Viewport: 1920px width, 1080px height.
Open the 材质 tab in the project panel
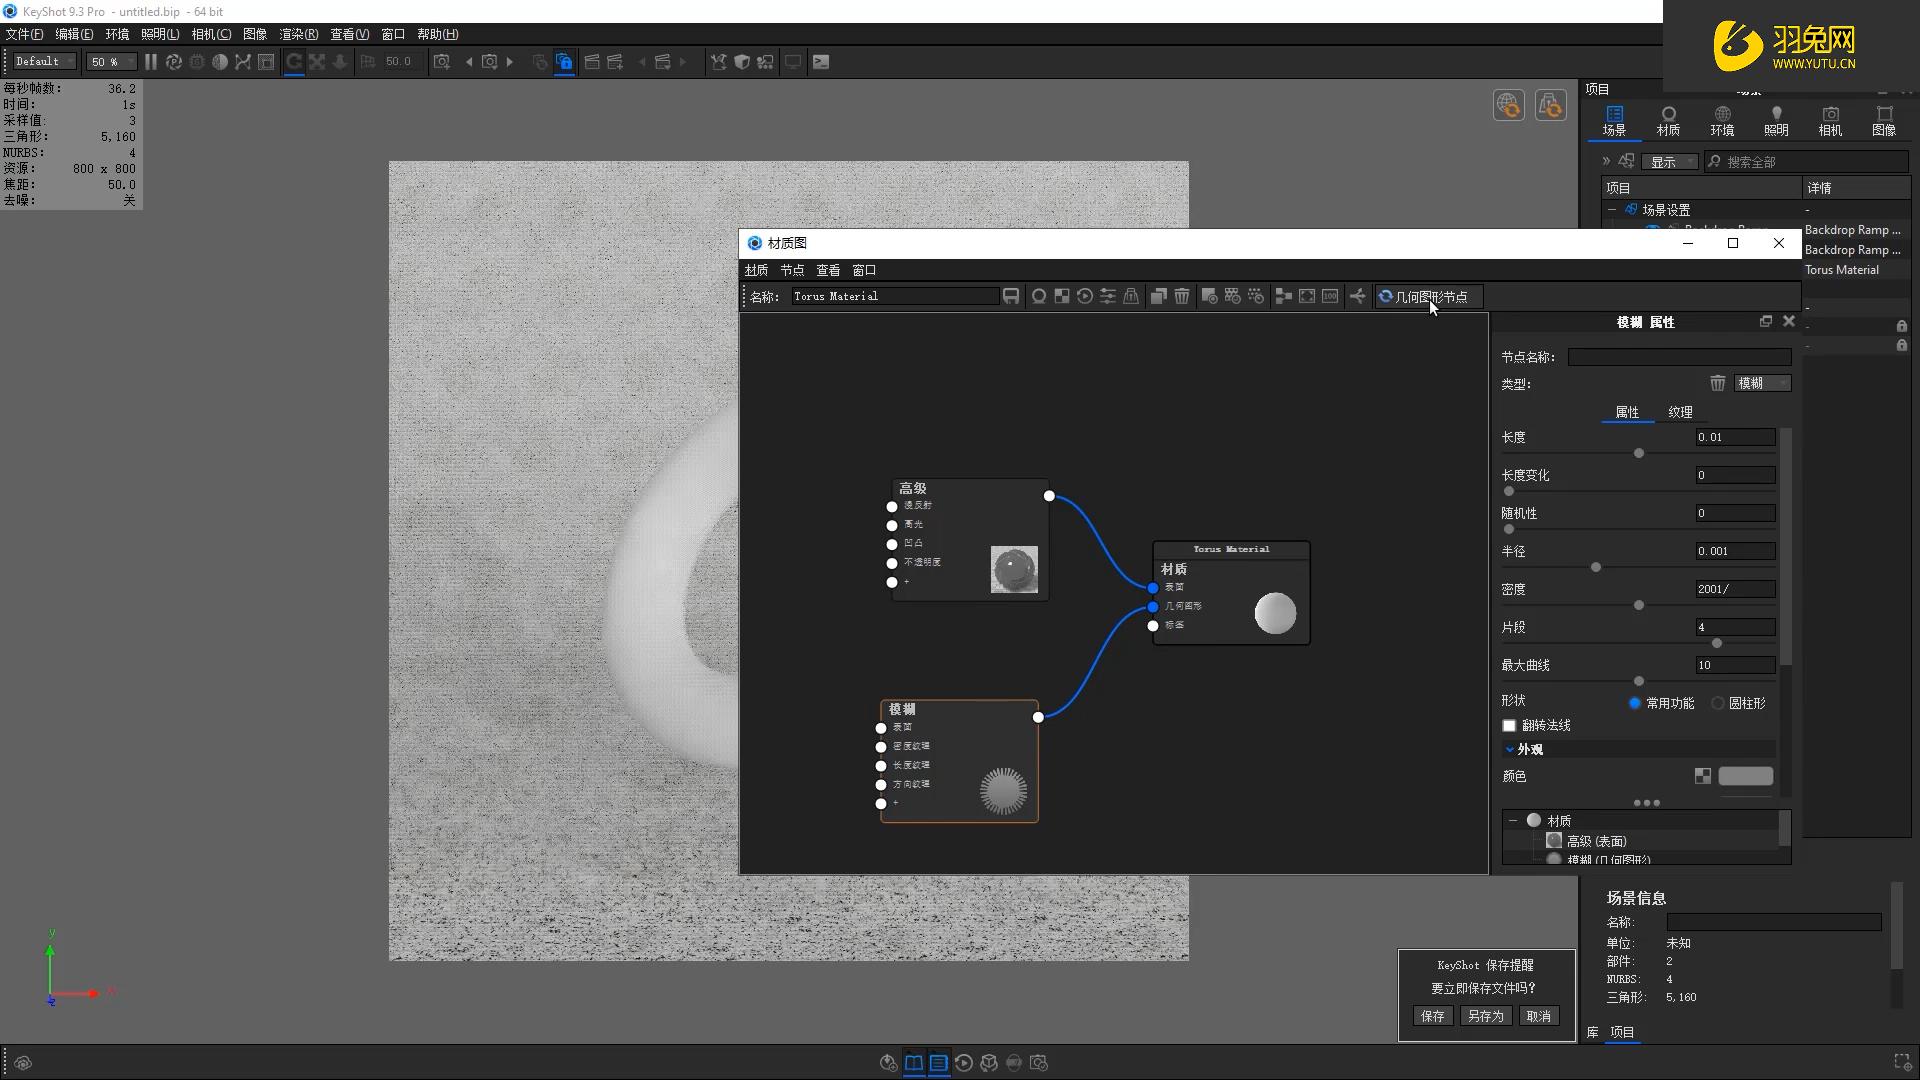pos(1668,120)
